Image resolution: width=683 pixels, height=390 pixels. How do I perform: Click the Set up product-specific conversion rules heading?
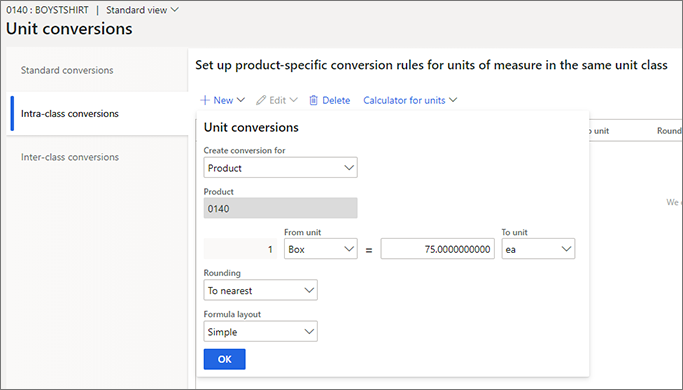(x=431, y=65)
